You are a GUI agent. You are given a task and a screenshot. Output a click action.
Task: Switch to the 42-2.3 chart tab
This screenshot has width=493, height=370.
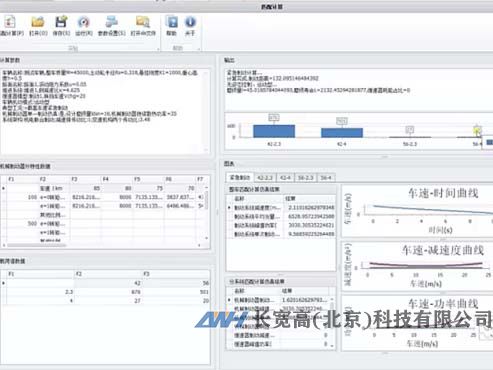point(265,178)
